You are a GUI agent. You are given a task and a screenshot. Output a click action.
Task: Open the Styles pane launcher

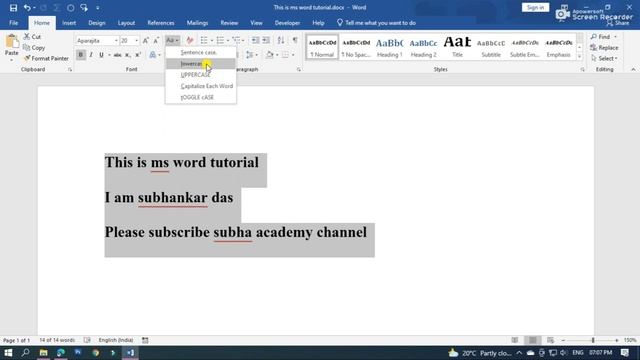point(582,70)
